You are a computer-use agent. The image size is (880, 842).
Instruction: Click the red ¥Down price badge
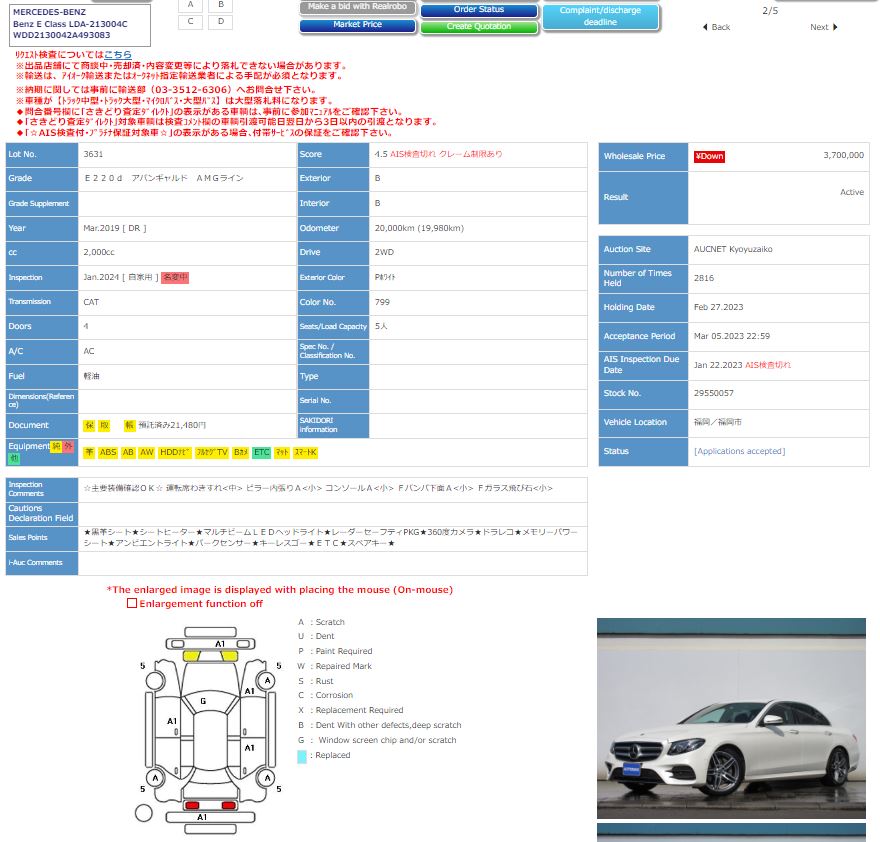(x=709, y=156)
